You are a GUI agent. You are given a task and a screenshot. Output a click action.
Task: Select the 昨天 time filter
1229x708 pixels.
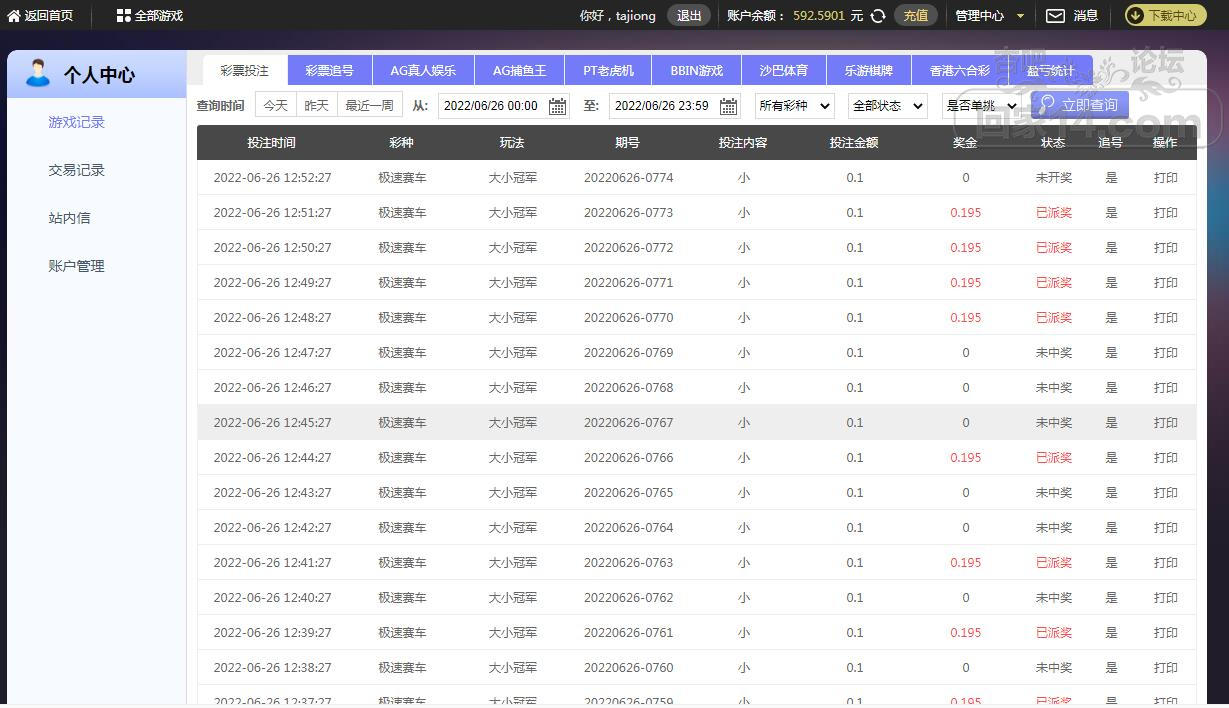click(x=316, y=105)
